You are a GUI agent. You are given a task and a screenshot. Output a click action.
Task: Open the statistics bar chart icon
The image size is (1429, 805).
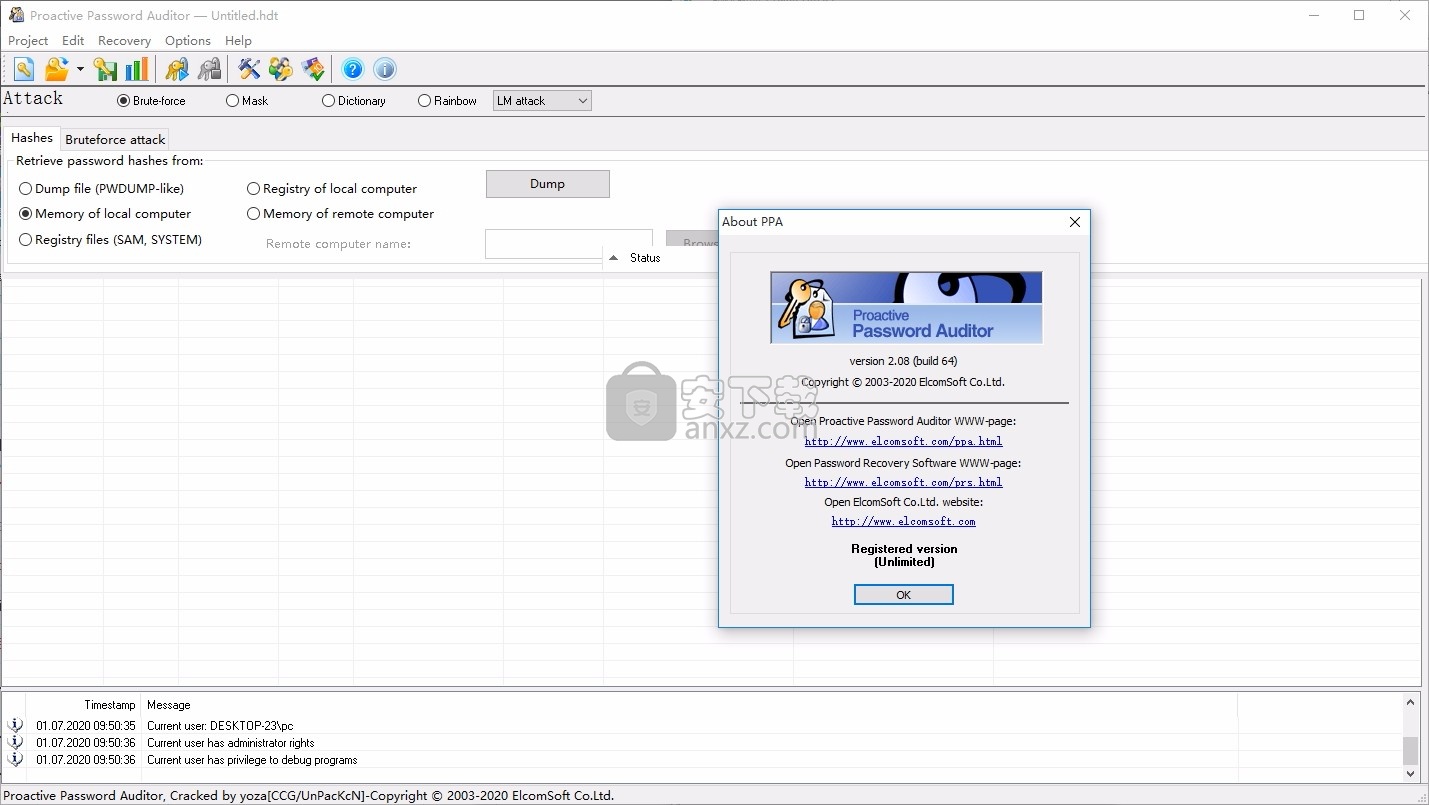(x=137, y=69)
